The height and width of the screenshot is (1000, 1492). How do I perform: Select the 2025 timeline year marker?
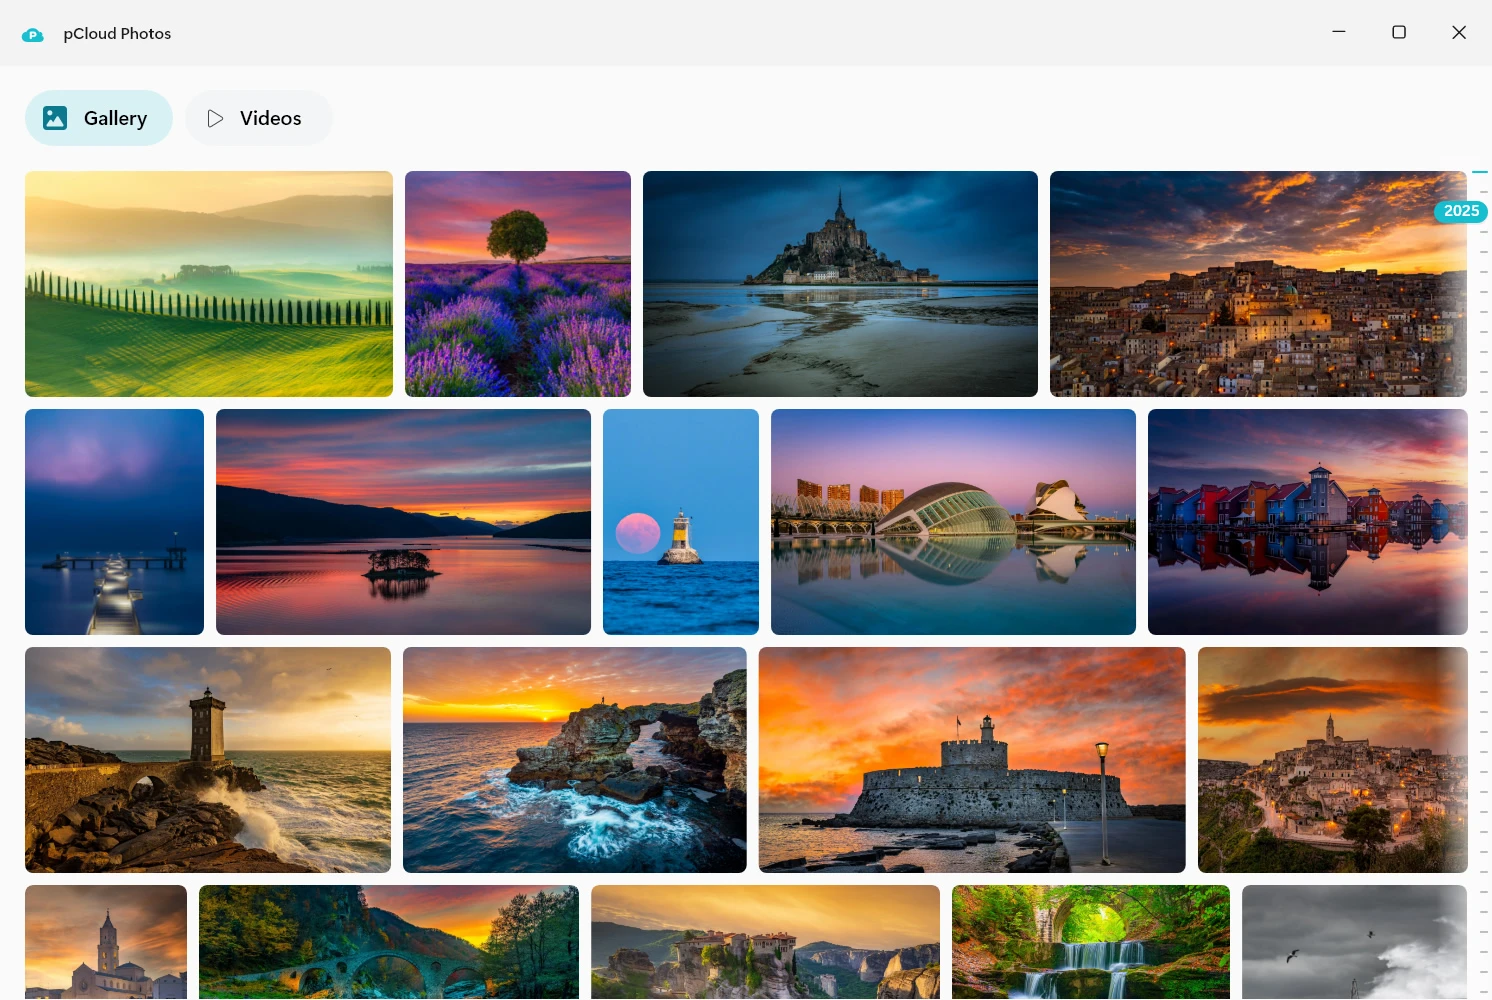1461,211
